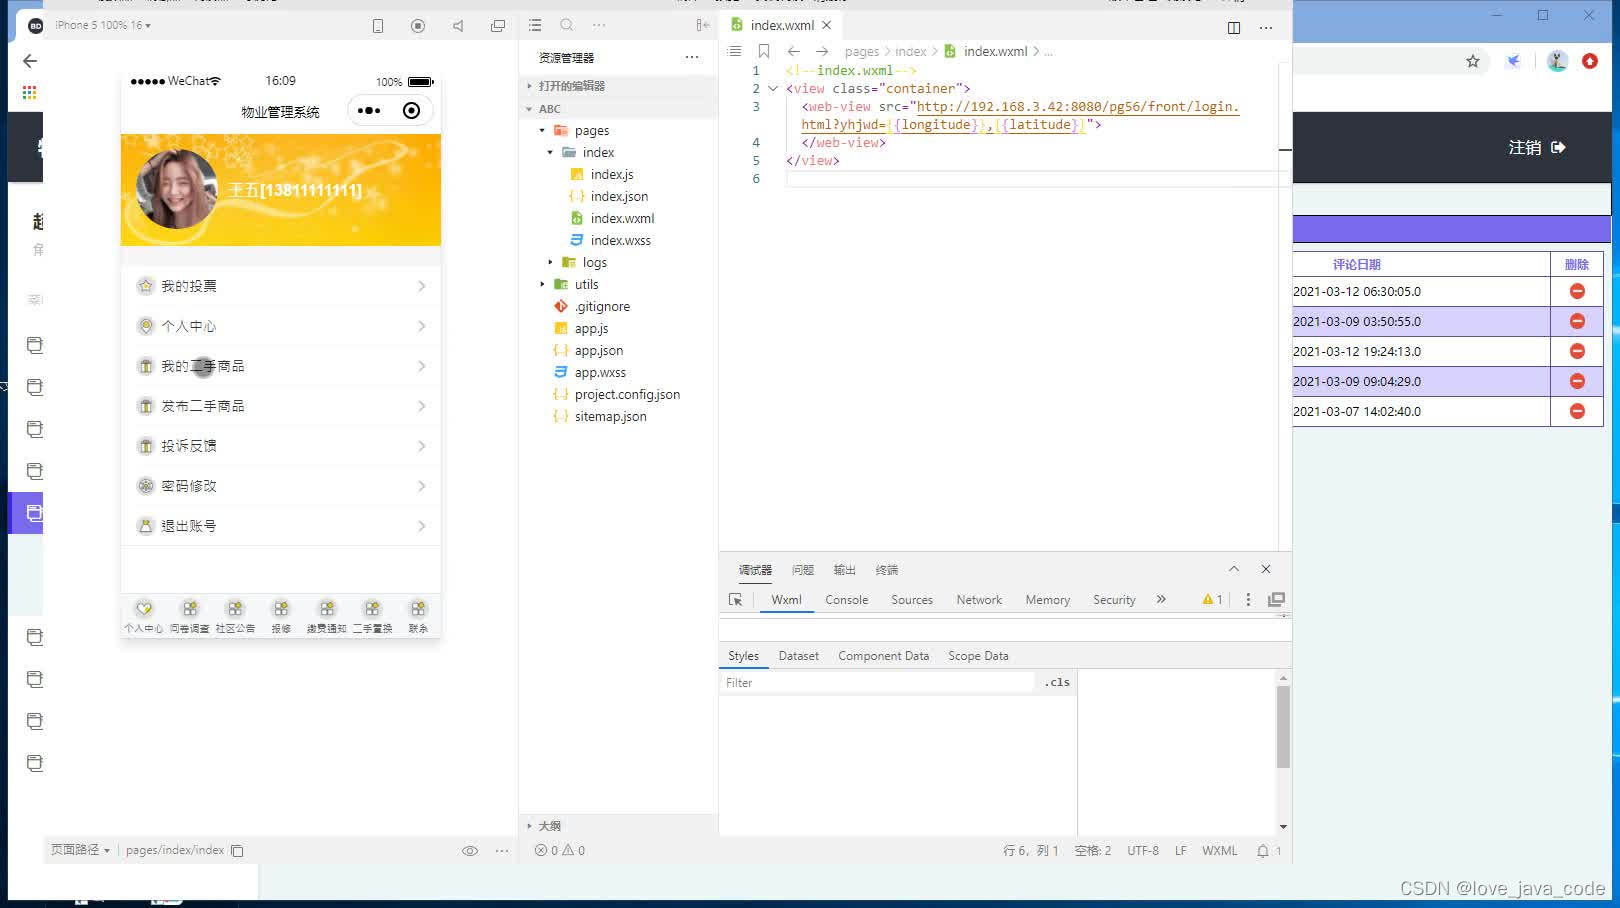Screen dimensions: 1620x908
Task: Open the explorer file list icon
Action: pos(535,25)
